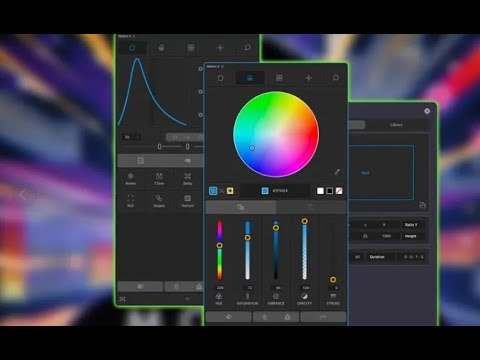This screenshot has width=480, height=360.
Task: Open the home tab in the front color window
Action: click(x=221, y=78)
